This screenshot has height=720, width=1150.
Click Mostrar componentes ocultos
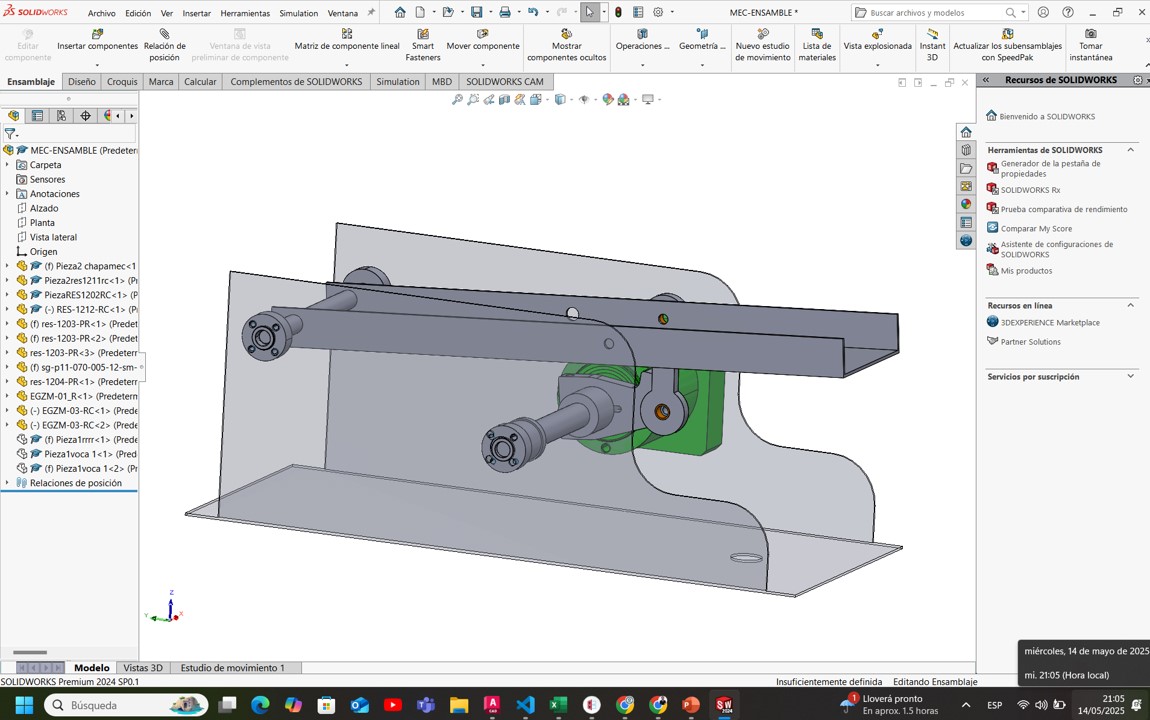566,45
